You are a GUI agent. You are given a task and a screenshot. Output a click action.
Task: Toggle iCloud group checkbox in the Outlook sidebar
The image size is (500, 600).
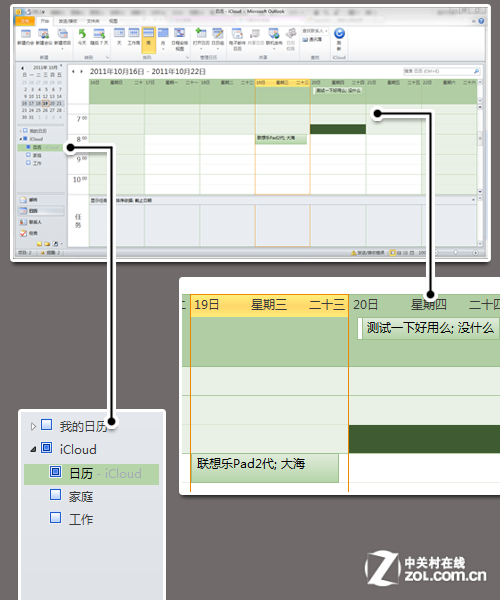(25, 139)
